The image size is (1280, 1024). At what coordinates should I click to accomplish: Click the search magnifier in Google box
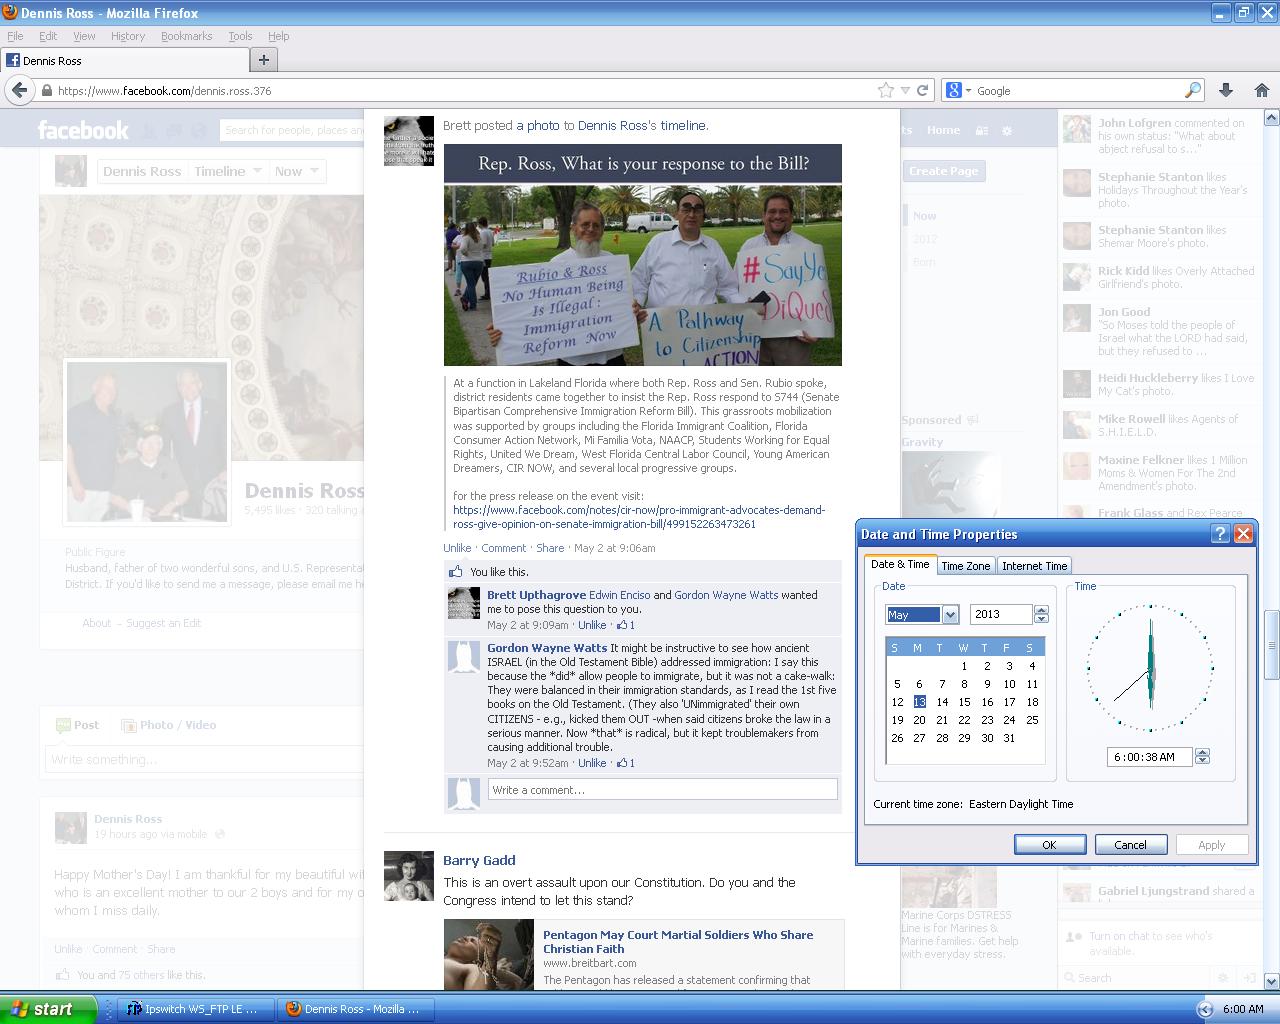[x=1193, y=90]
